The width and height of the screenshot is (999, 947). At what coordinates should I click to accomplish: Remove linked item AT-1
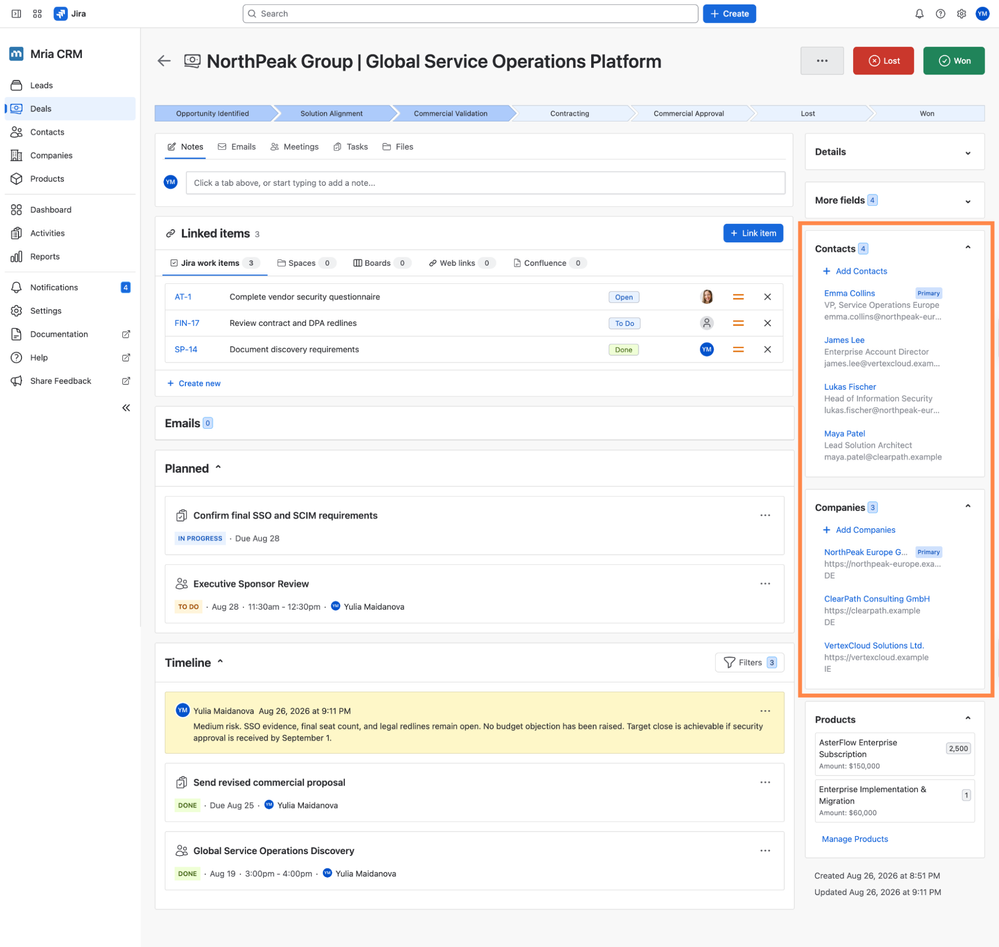768,297
